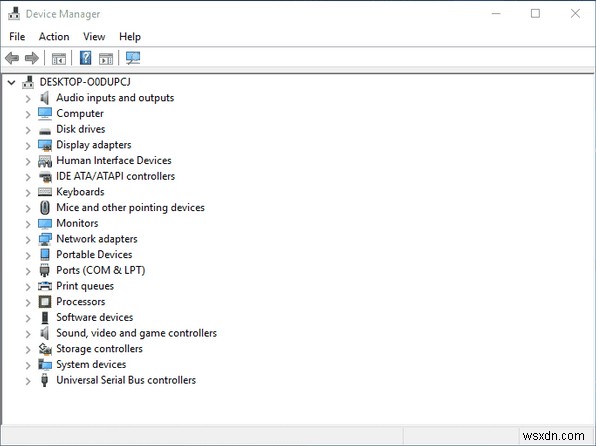
Task: Show/hide console tree toolbar icon
Action: (59, 59)
